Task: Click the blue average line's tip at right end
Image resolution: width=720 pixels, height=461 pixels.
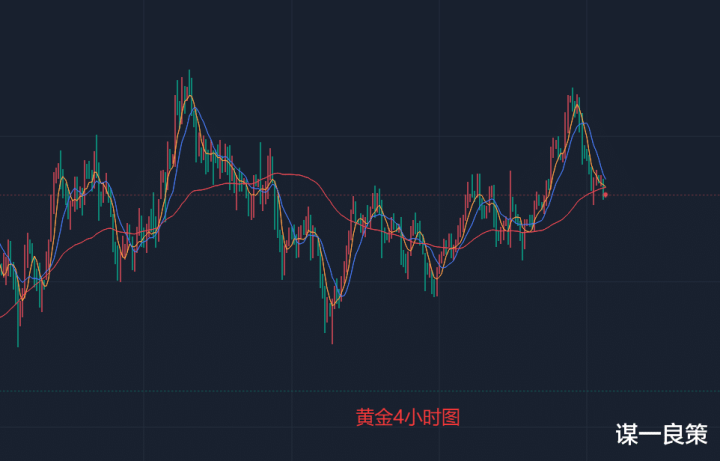Action: coord(604,179)
